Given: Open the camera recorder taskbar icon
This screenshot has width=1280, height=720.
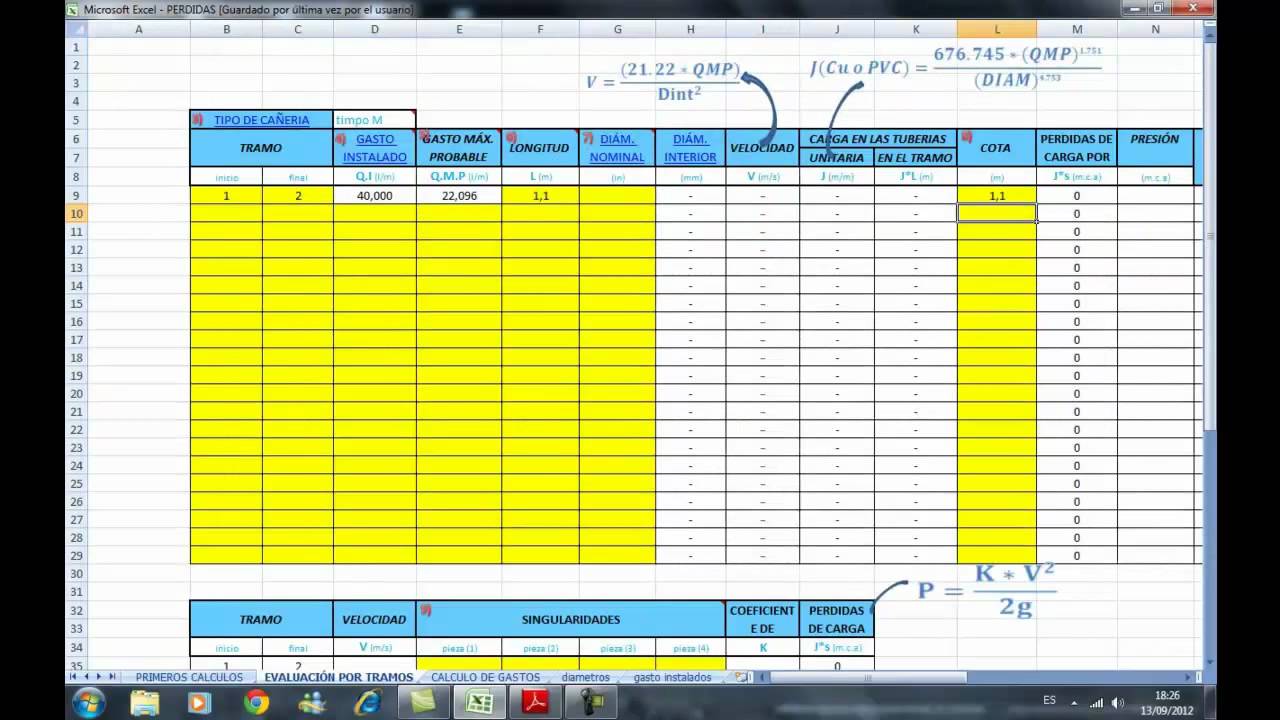Looking at the screenshot, I should (x=592, y=703).
